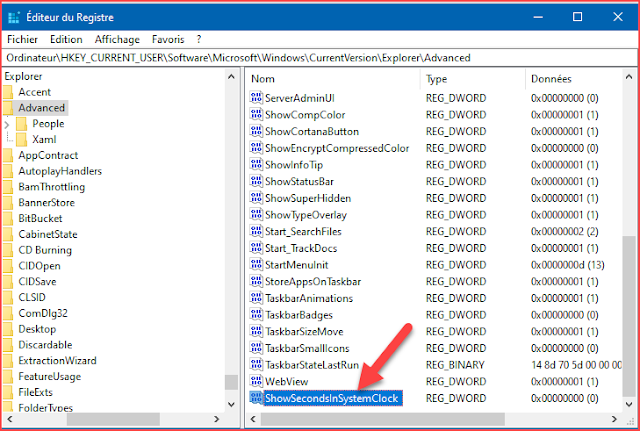Click the Start_SearchFiles value icon
640x431 pixels.
tap(256, 231)
